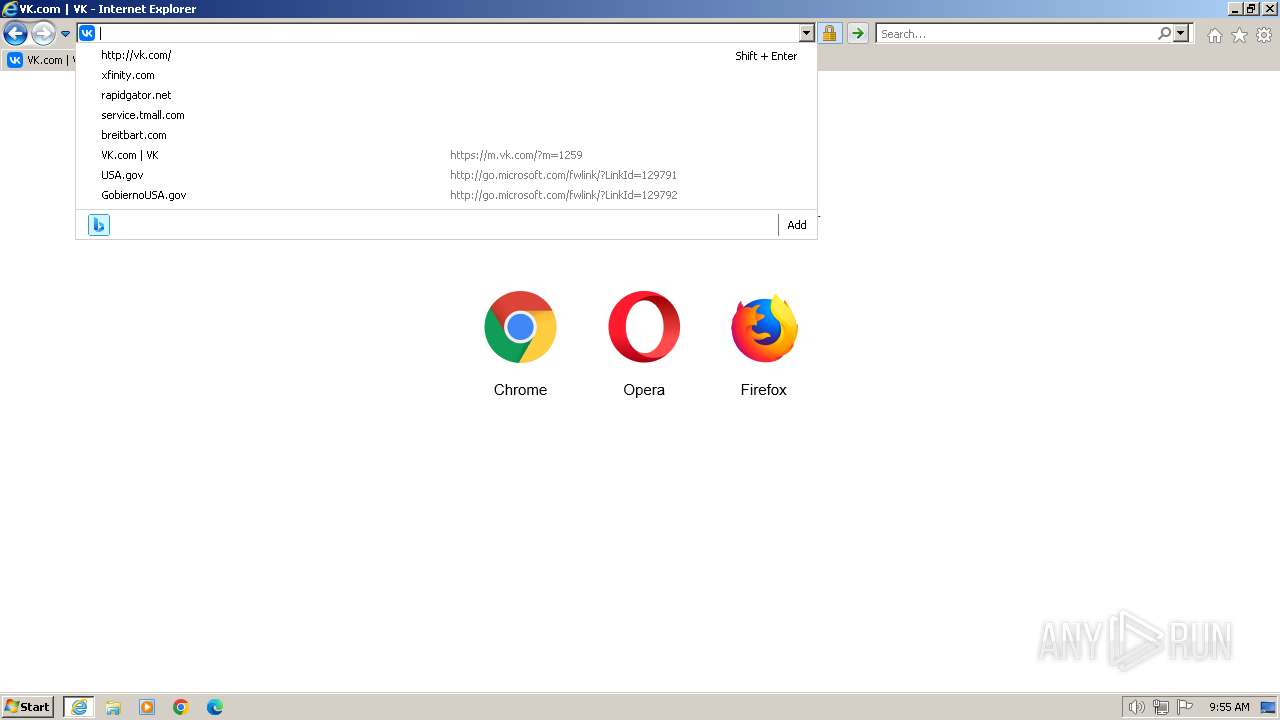
Task: Click the security lock icon
Action: coord(829,33)
